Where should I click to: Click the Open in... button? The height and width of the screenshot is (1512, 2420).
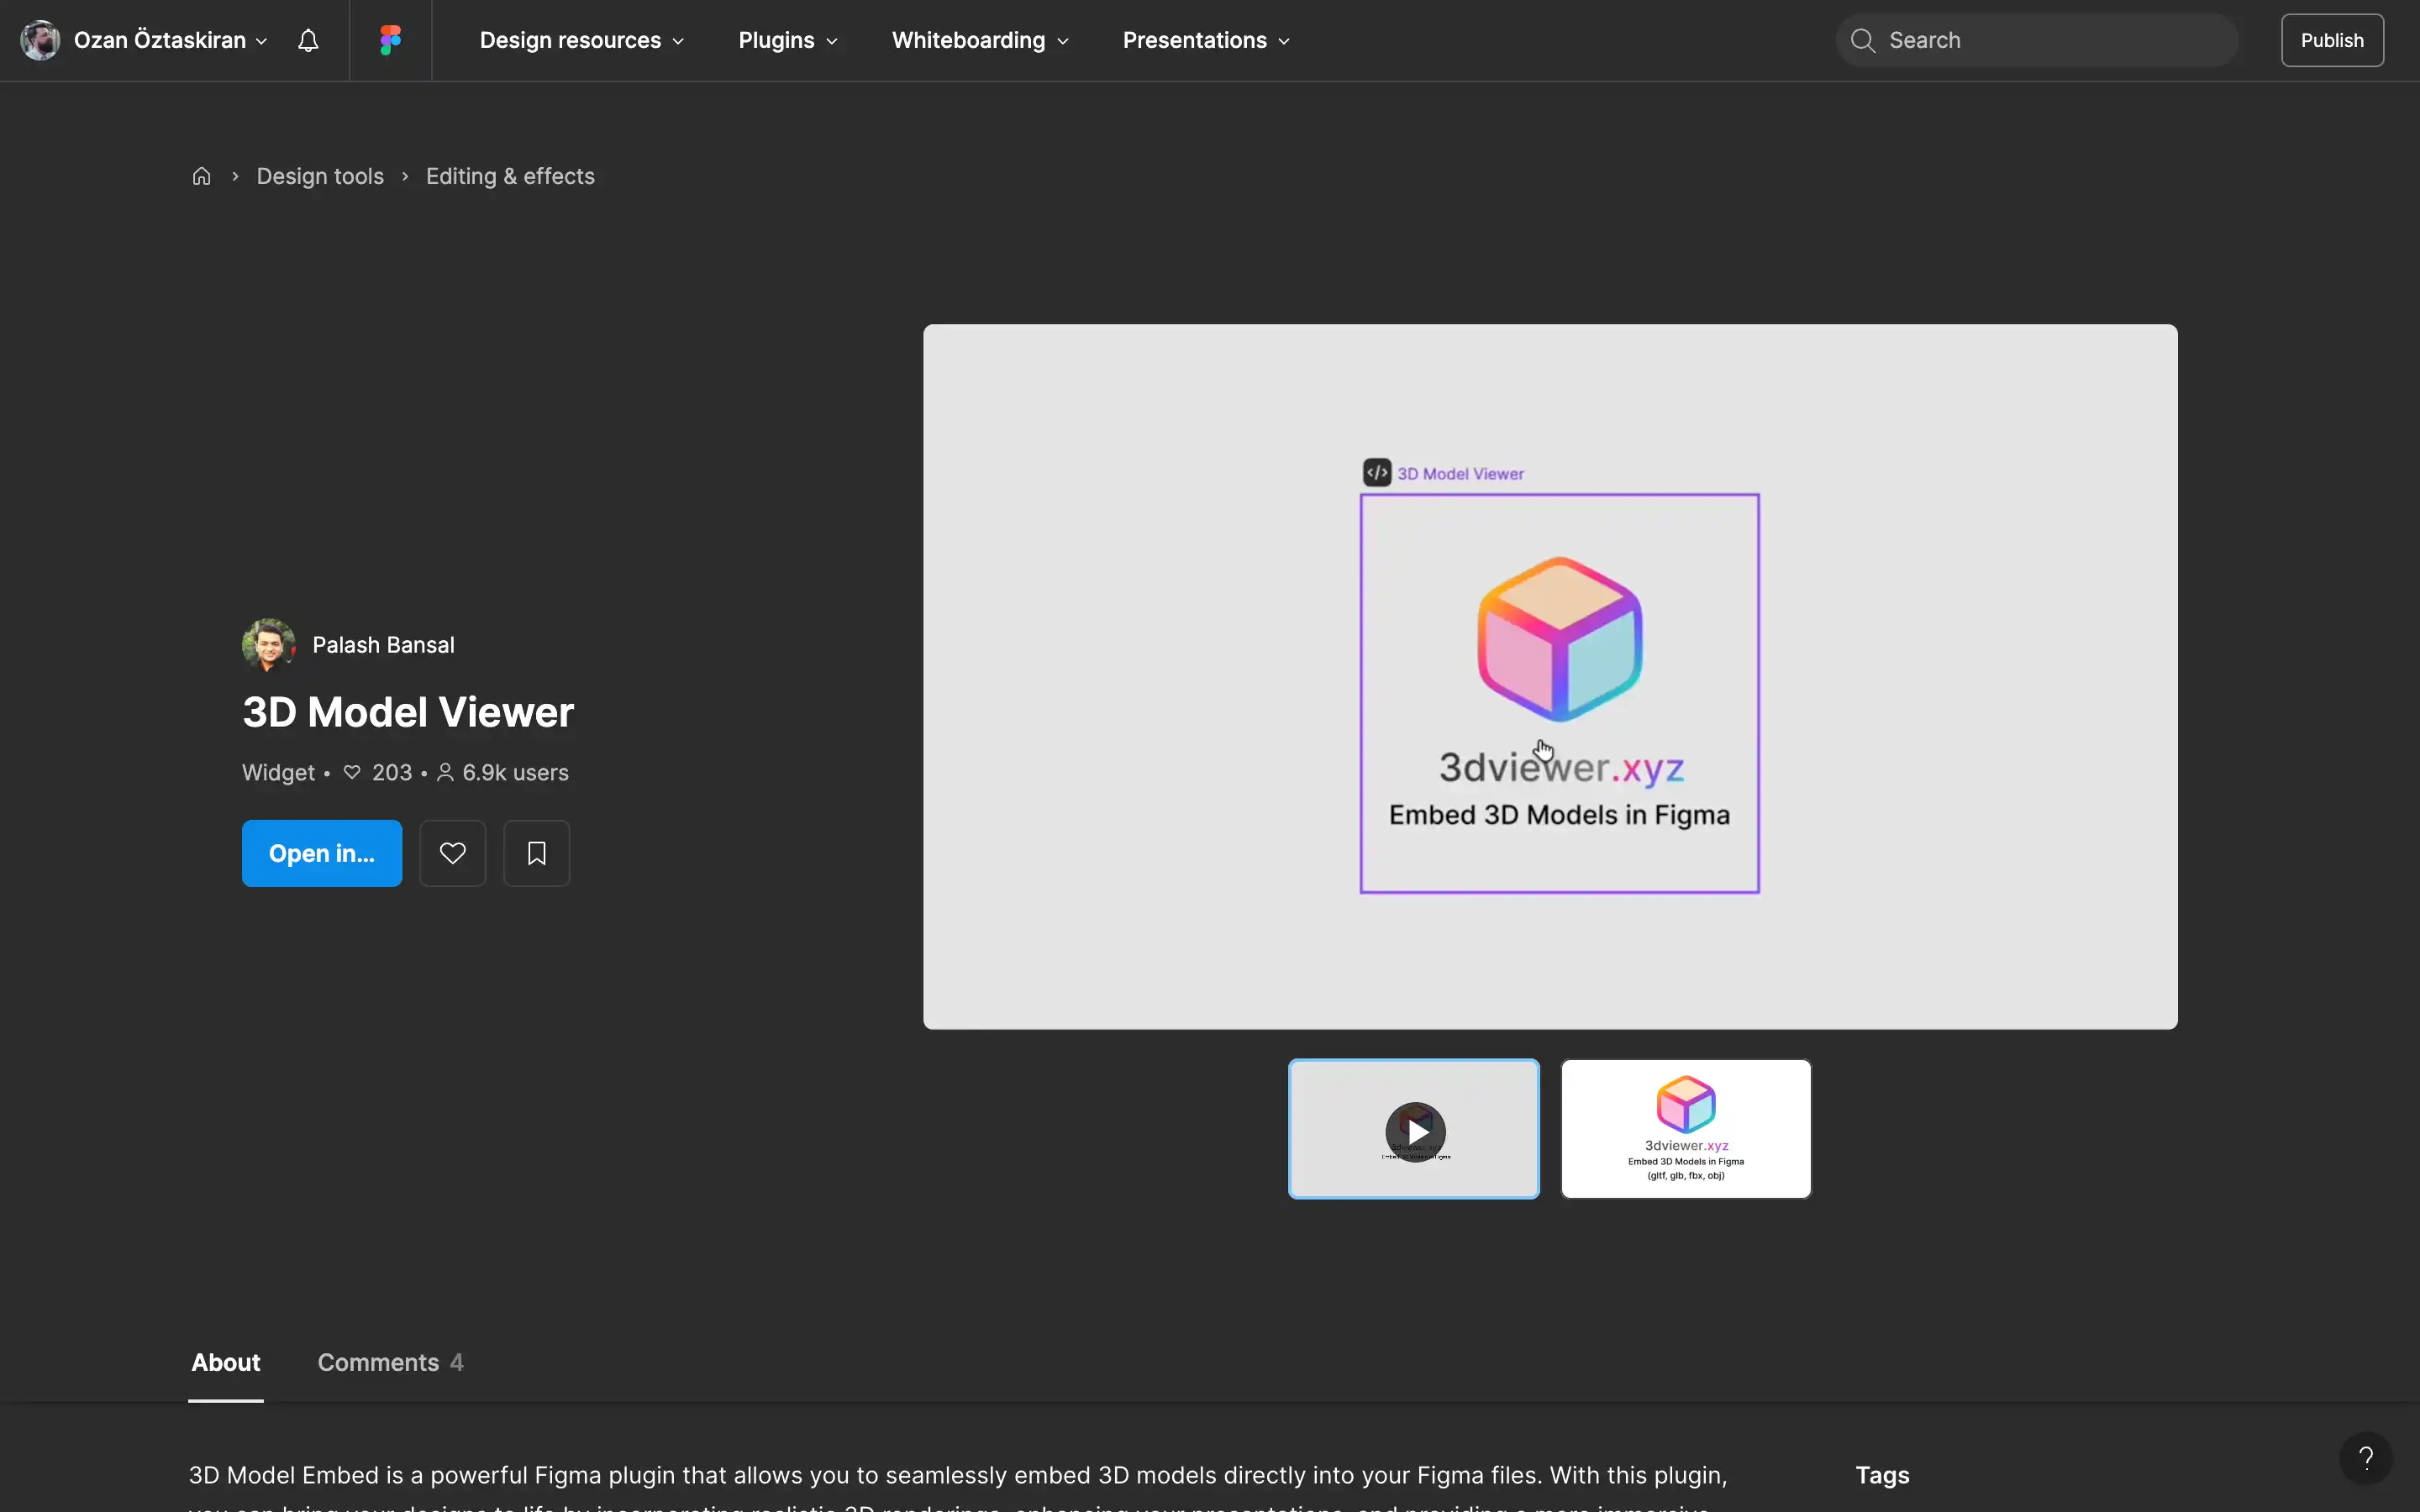coord(322,853)
